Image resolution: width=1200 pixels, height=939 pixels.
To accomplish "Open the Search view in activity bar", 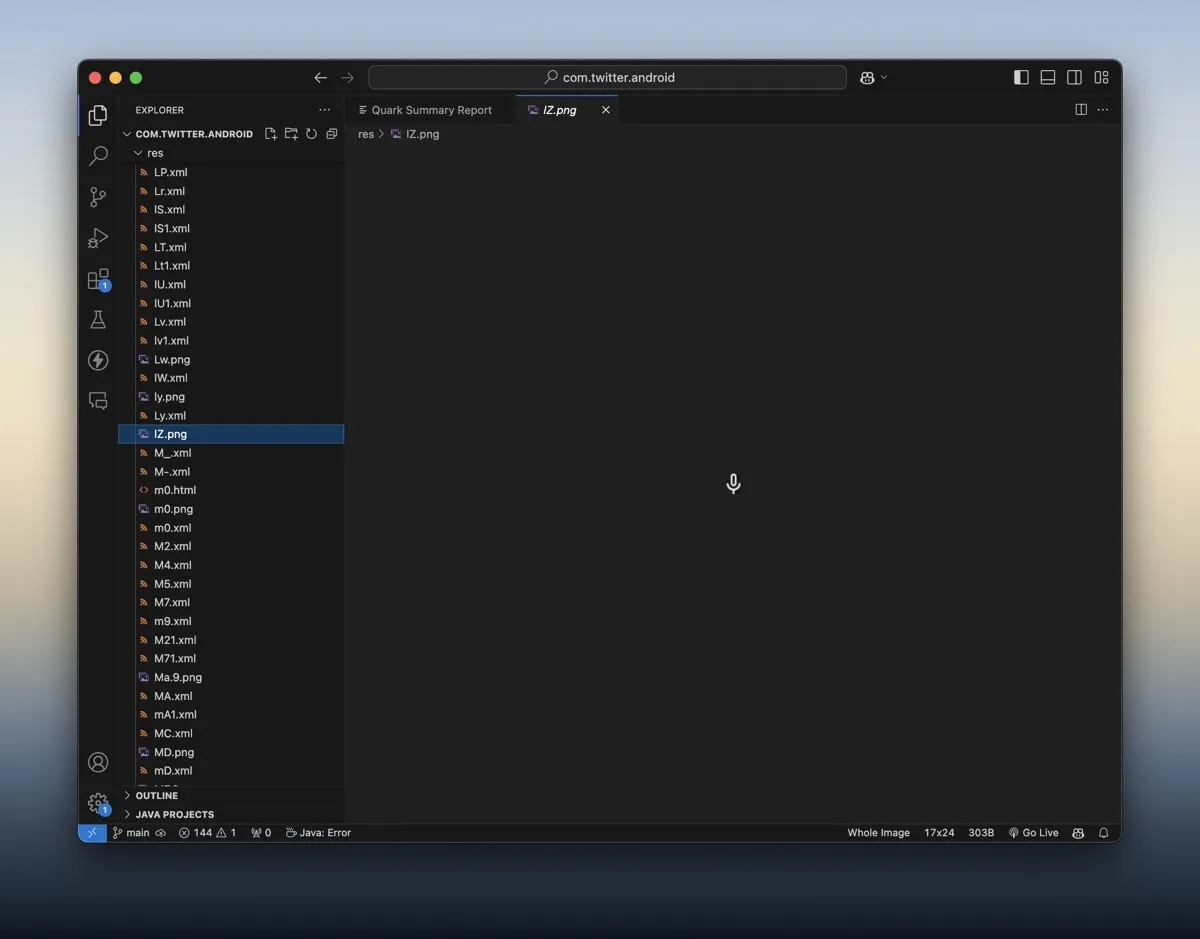I will [x=98, y=156].
